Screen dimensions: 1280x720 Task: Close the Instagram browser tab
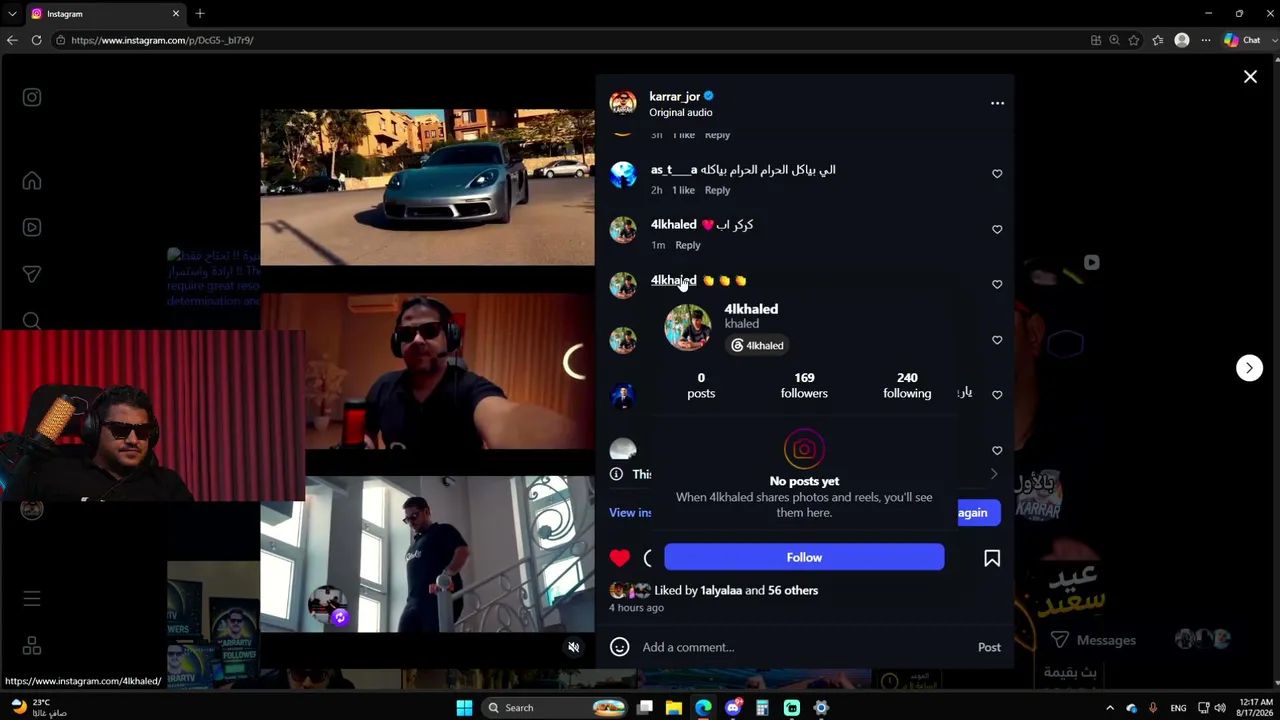pyautogui.click(x=176, y=14)
